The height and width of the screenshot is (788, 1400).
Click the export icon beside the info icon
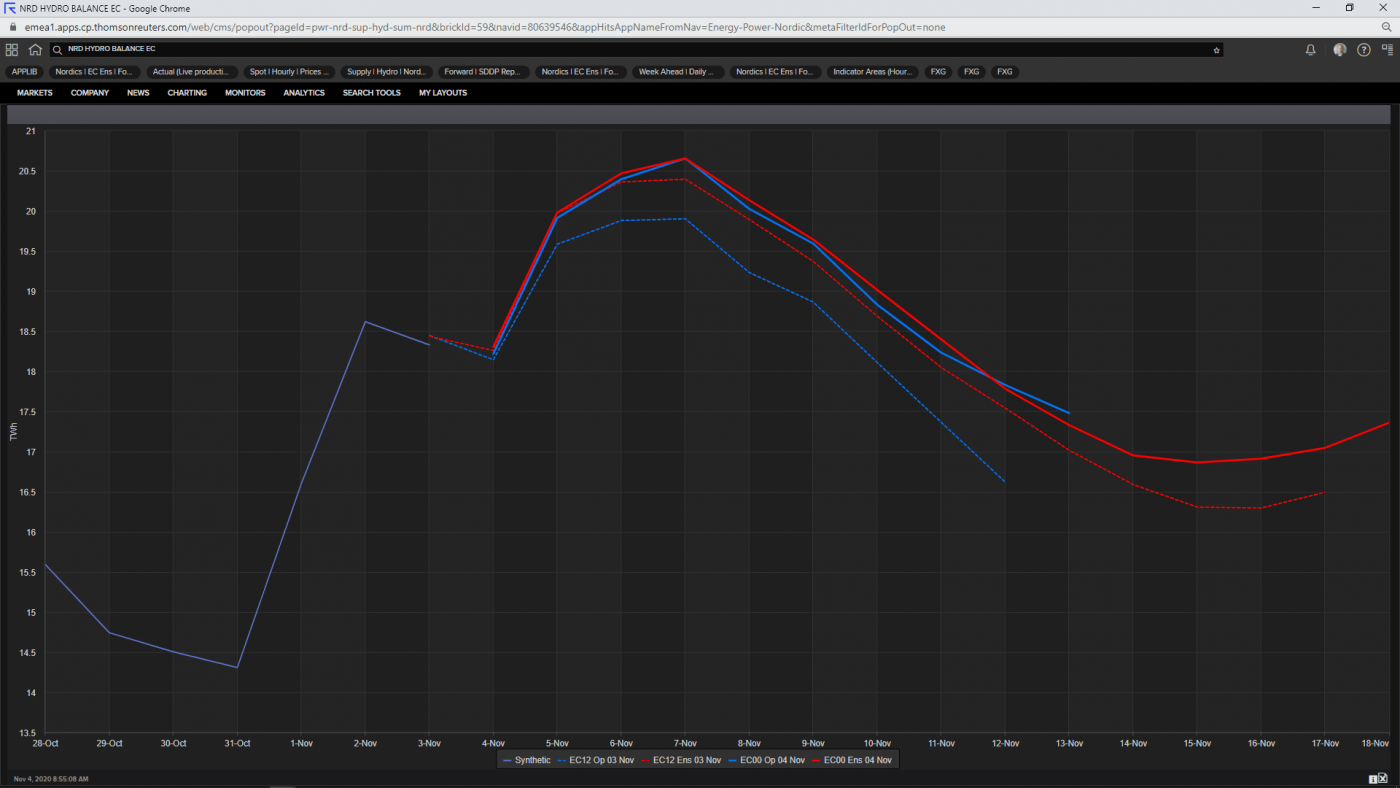tap(1381, 779)
